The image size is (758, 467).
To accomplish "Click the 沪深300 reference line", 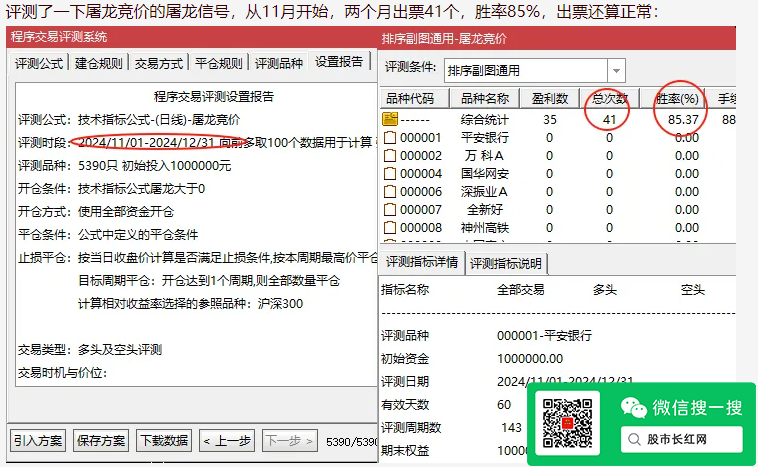I will pyautogui.click(x=190, y=304).
